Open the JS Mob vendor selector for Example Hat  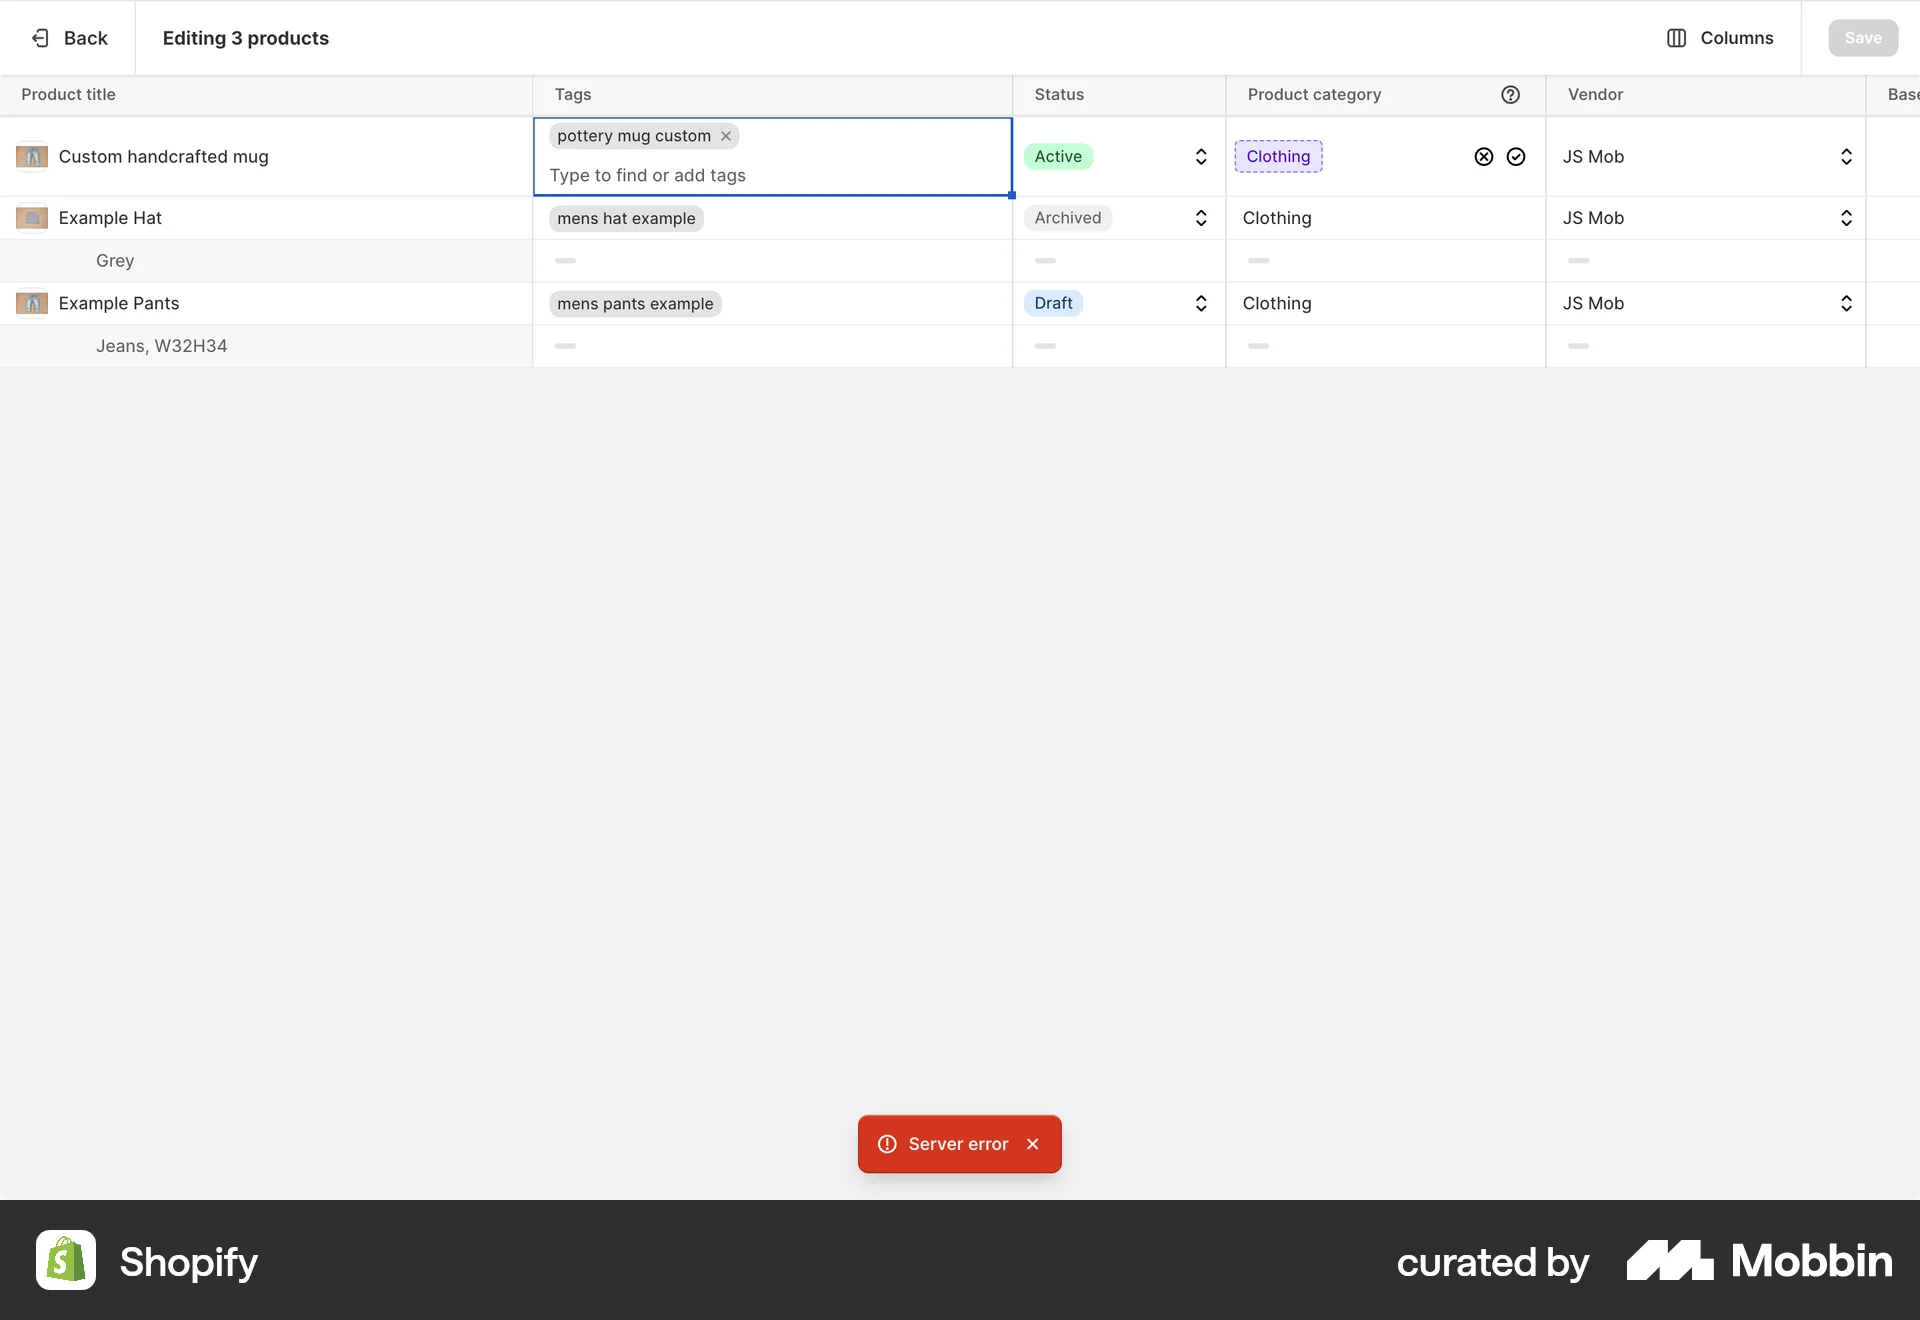point(1845,218)
